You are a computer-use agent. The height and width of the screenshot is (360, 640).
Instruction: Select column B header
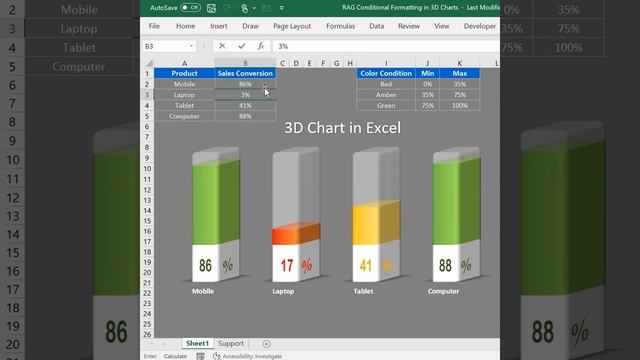click(x=245, y=63)
